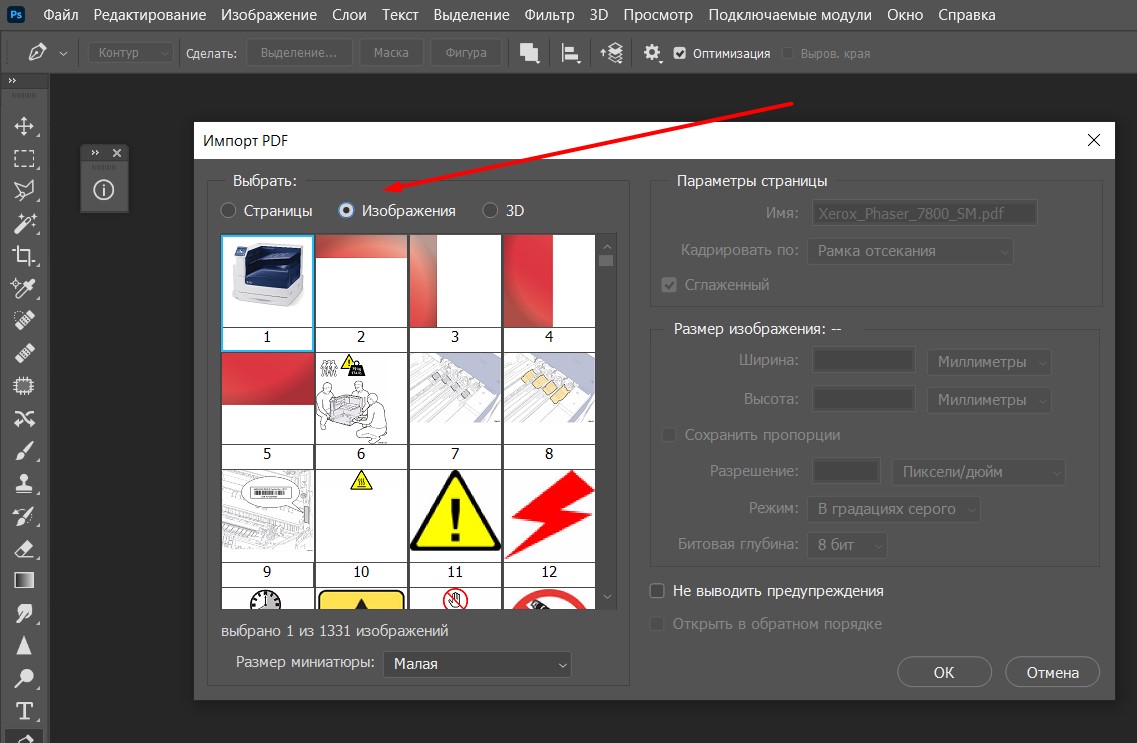Select the Страницы radio button
Viewport: 1137px width, 743px height.
(x=229, y=211)
